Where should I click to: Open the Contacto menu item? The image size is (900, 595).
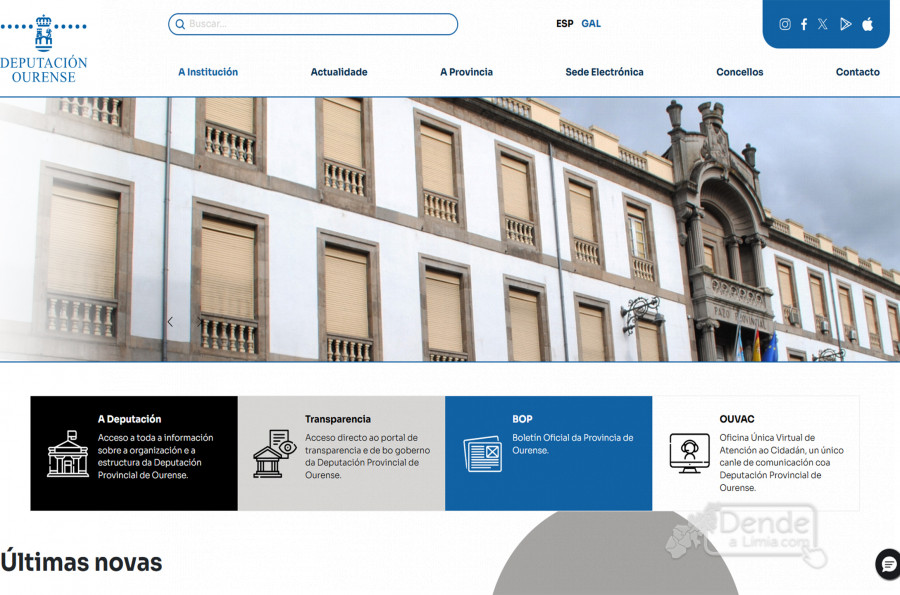coord(858,72)
